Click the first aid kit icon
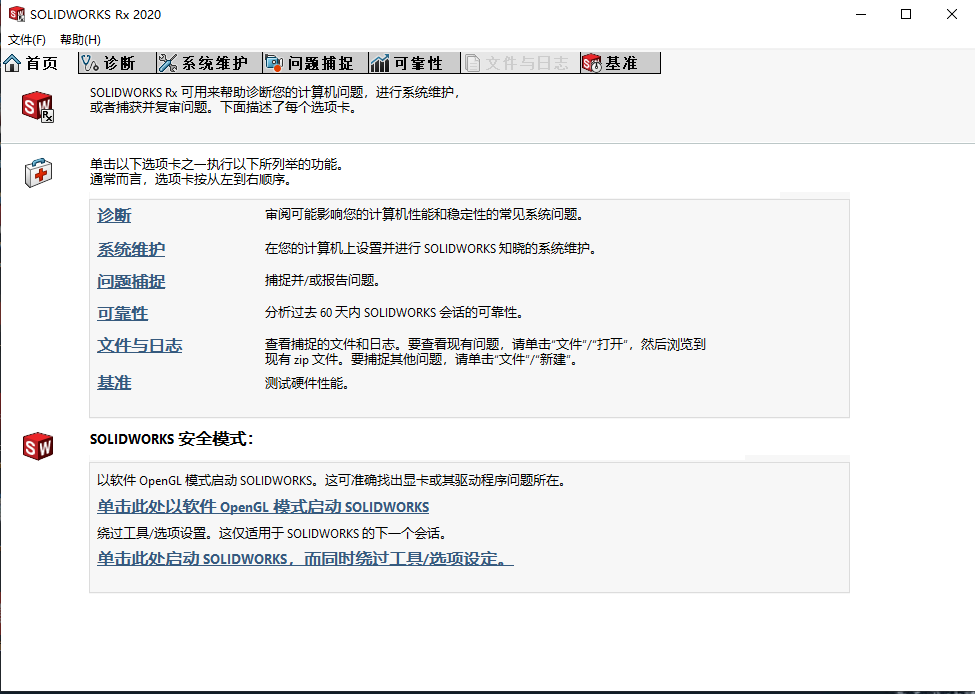 [39, 172]
